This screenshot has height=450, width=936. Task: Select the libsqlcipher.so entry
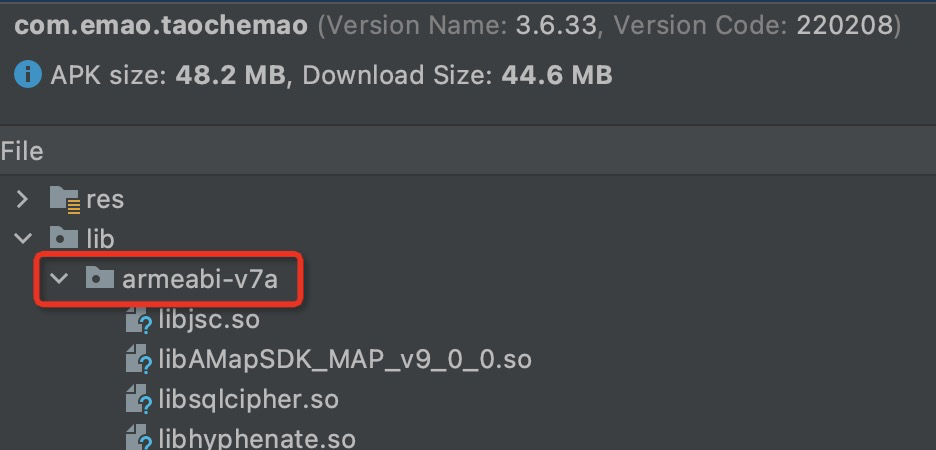248,400
